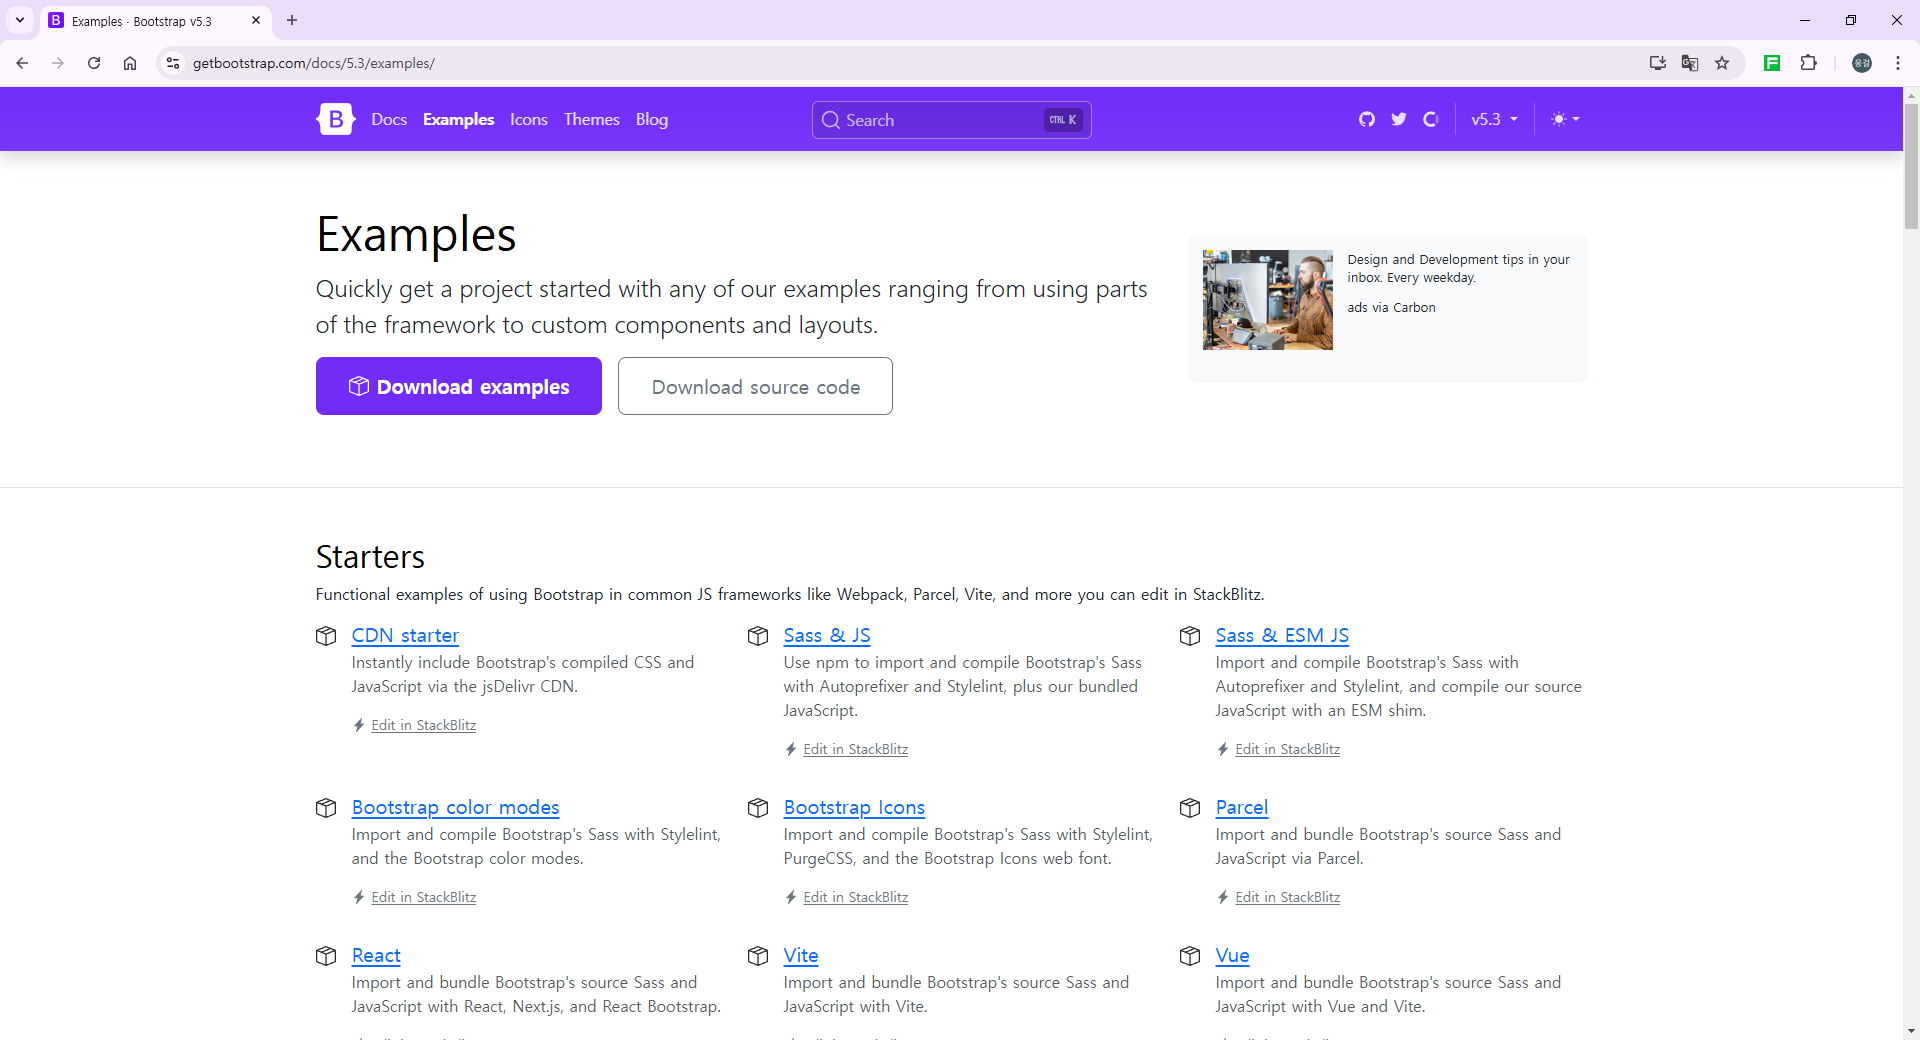
Task: Click box icon beside Sass & ESM JS
Action: pos(1190,636)
